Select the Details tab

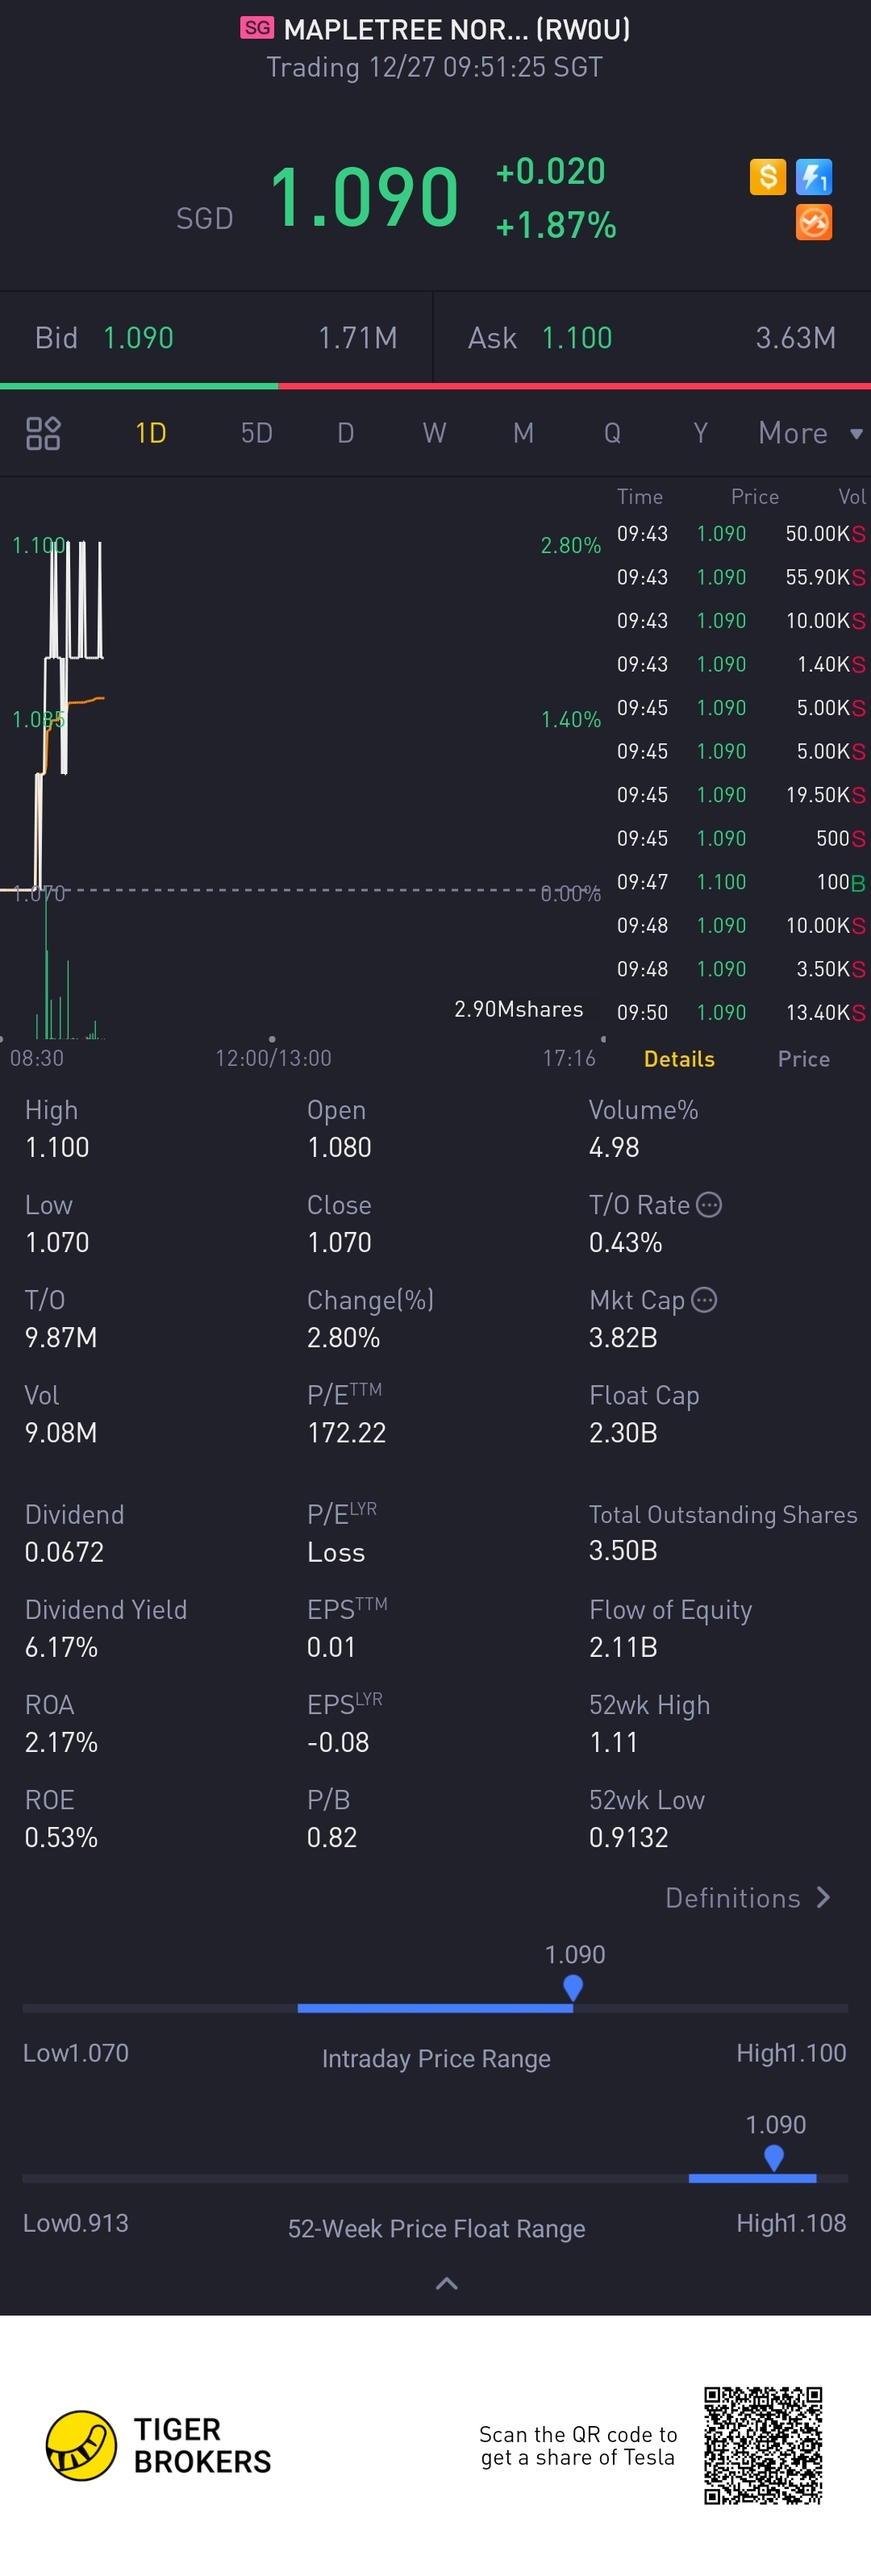click(x=679, y=1059)
